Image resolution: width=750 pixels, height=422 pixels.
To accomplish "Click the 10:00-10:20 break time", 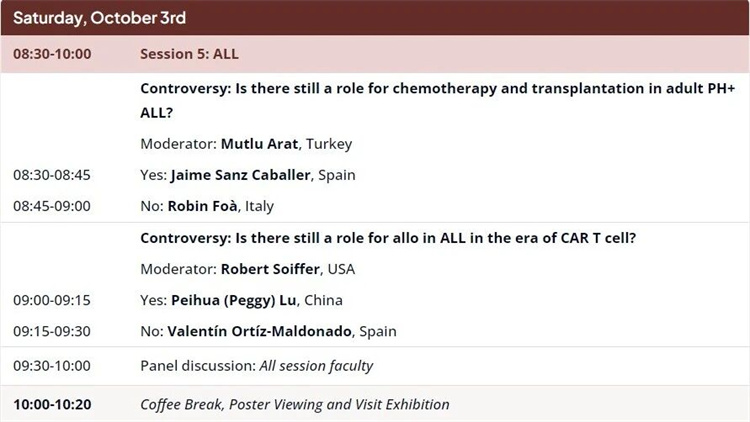I will pos(52,404).
